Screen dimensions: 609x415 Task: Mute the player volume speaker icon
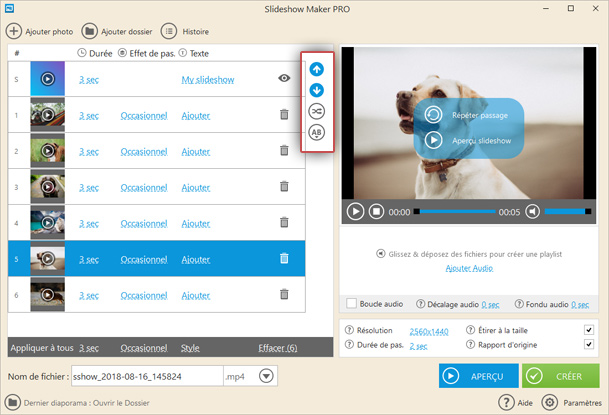[x=532, y=212]
